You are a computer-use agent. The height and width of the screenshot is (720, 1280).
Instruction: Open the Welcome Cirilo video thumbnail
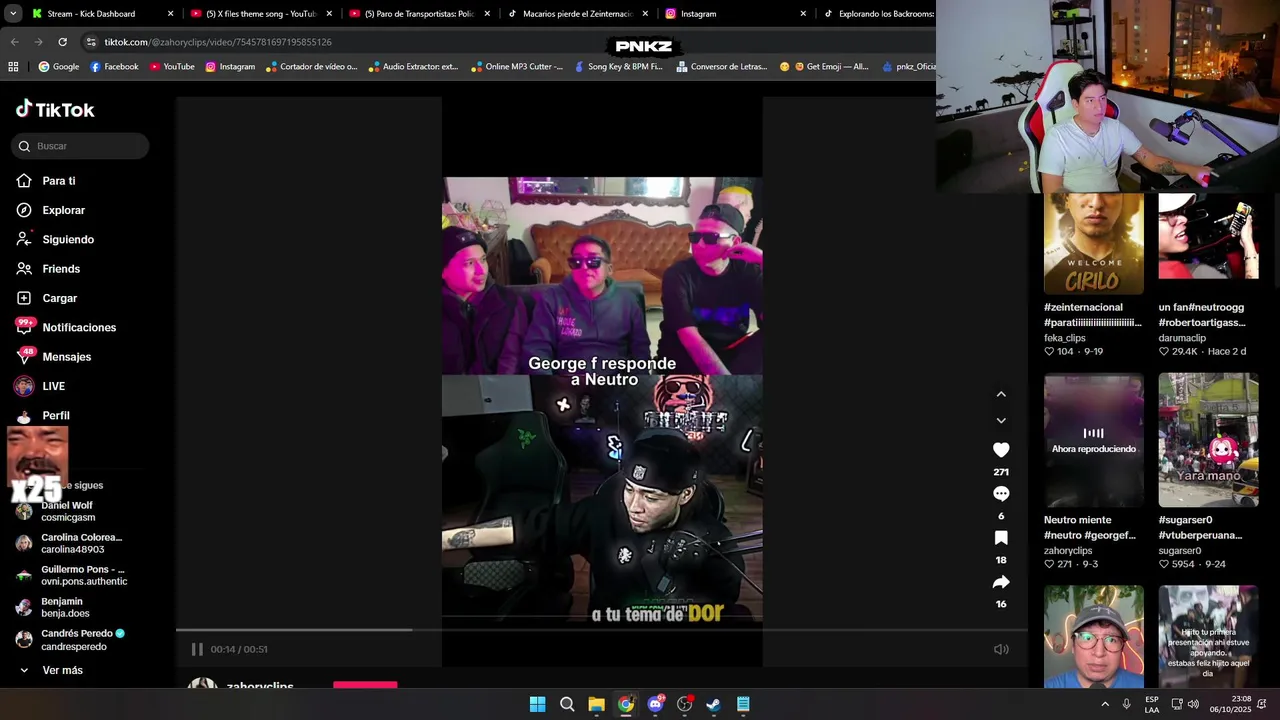[x=1093, y=243]
